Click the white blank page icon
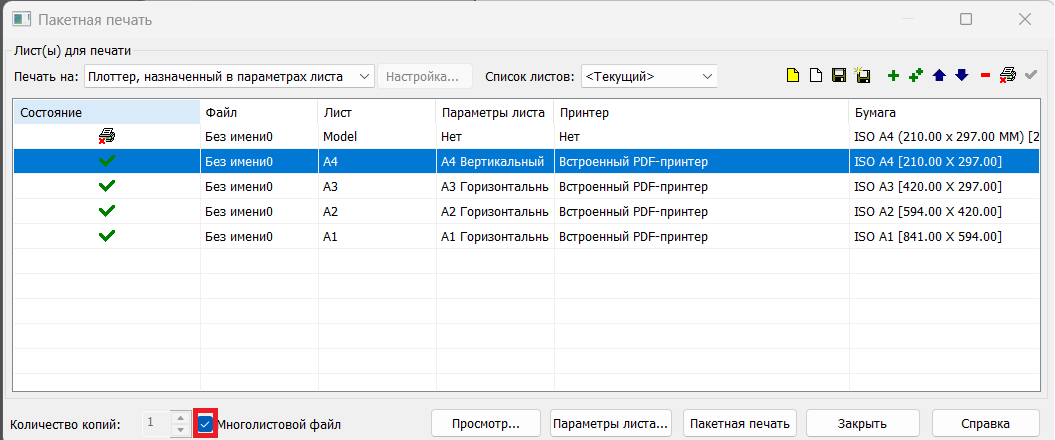 pyautogui.click(x=816, y=76)
